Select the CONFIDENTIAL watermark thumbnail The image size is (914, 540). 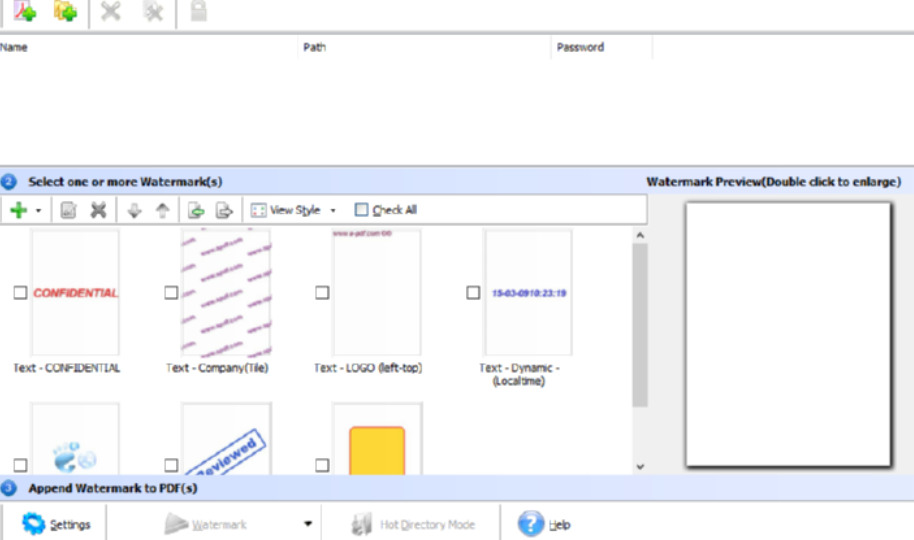[x=75, y=292]
